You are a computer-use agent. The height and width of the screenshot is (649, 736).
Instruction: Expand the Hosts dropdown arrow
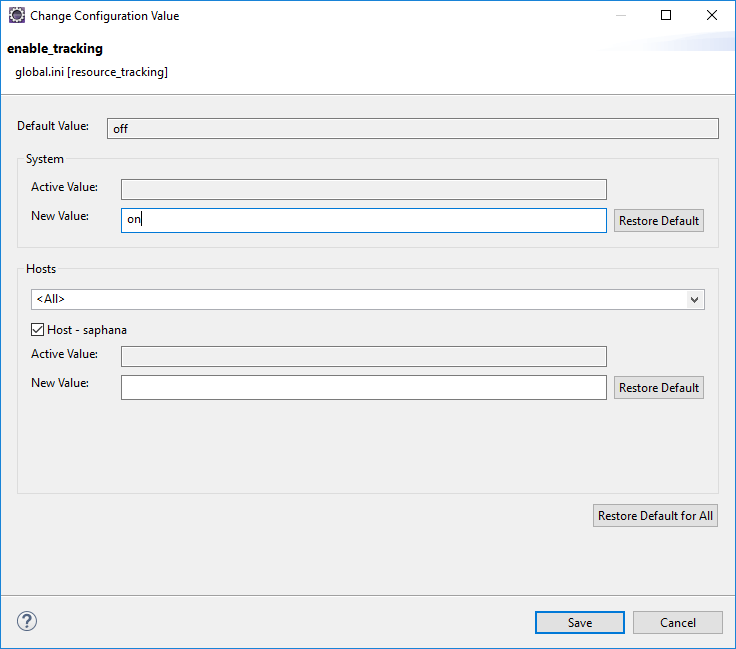694,299
